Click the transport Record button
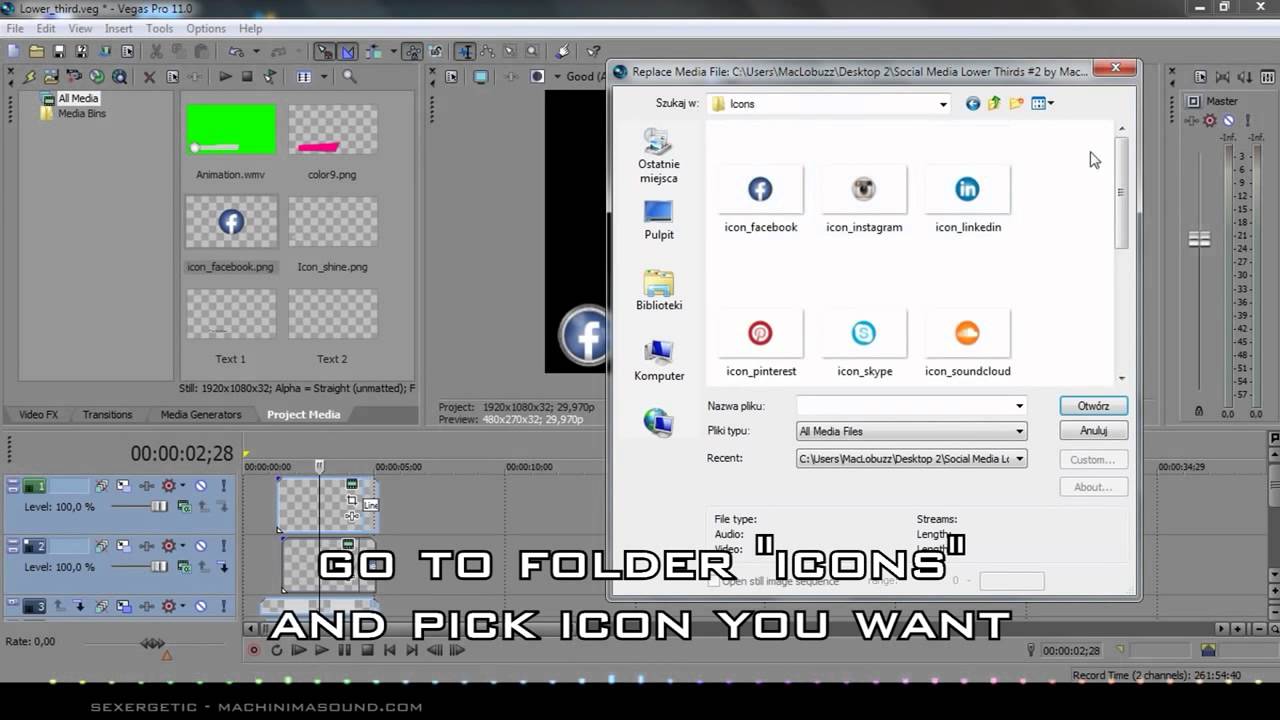The height and width of the screenshot is (720, 1280). pyautogui.click(x=254, y=650)
